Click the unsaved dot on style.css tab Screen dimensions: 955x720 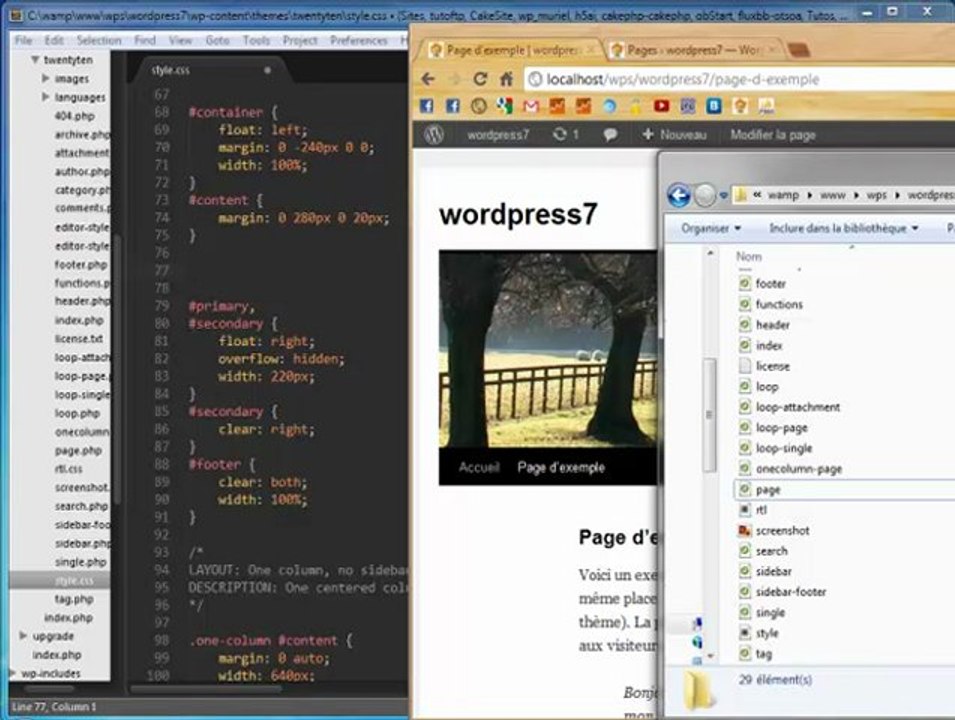tap(267, 71)
